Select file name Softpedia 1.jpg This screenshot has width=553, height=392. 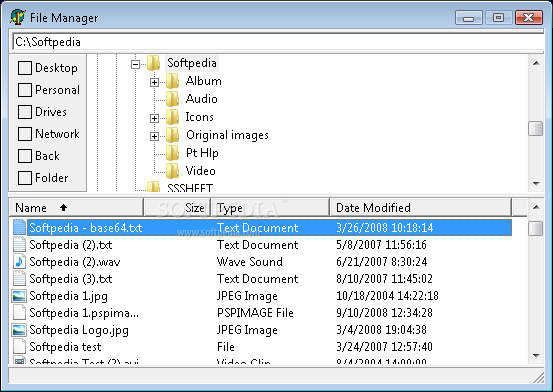68,296
